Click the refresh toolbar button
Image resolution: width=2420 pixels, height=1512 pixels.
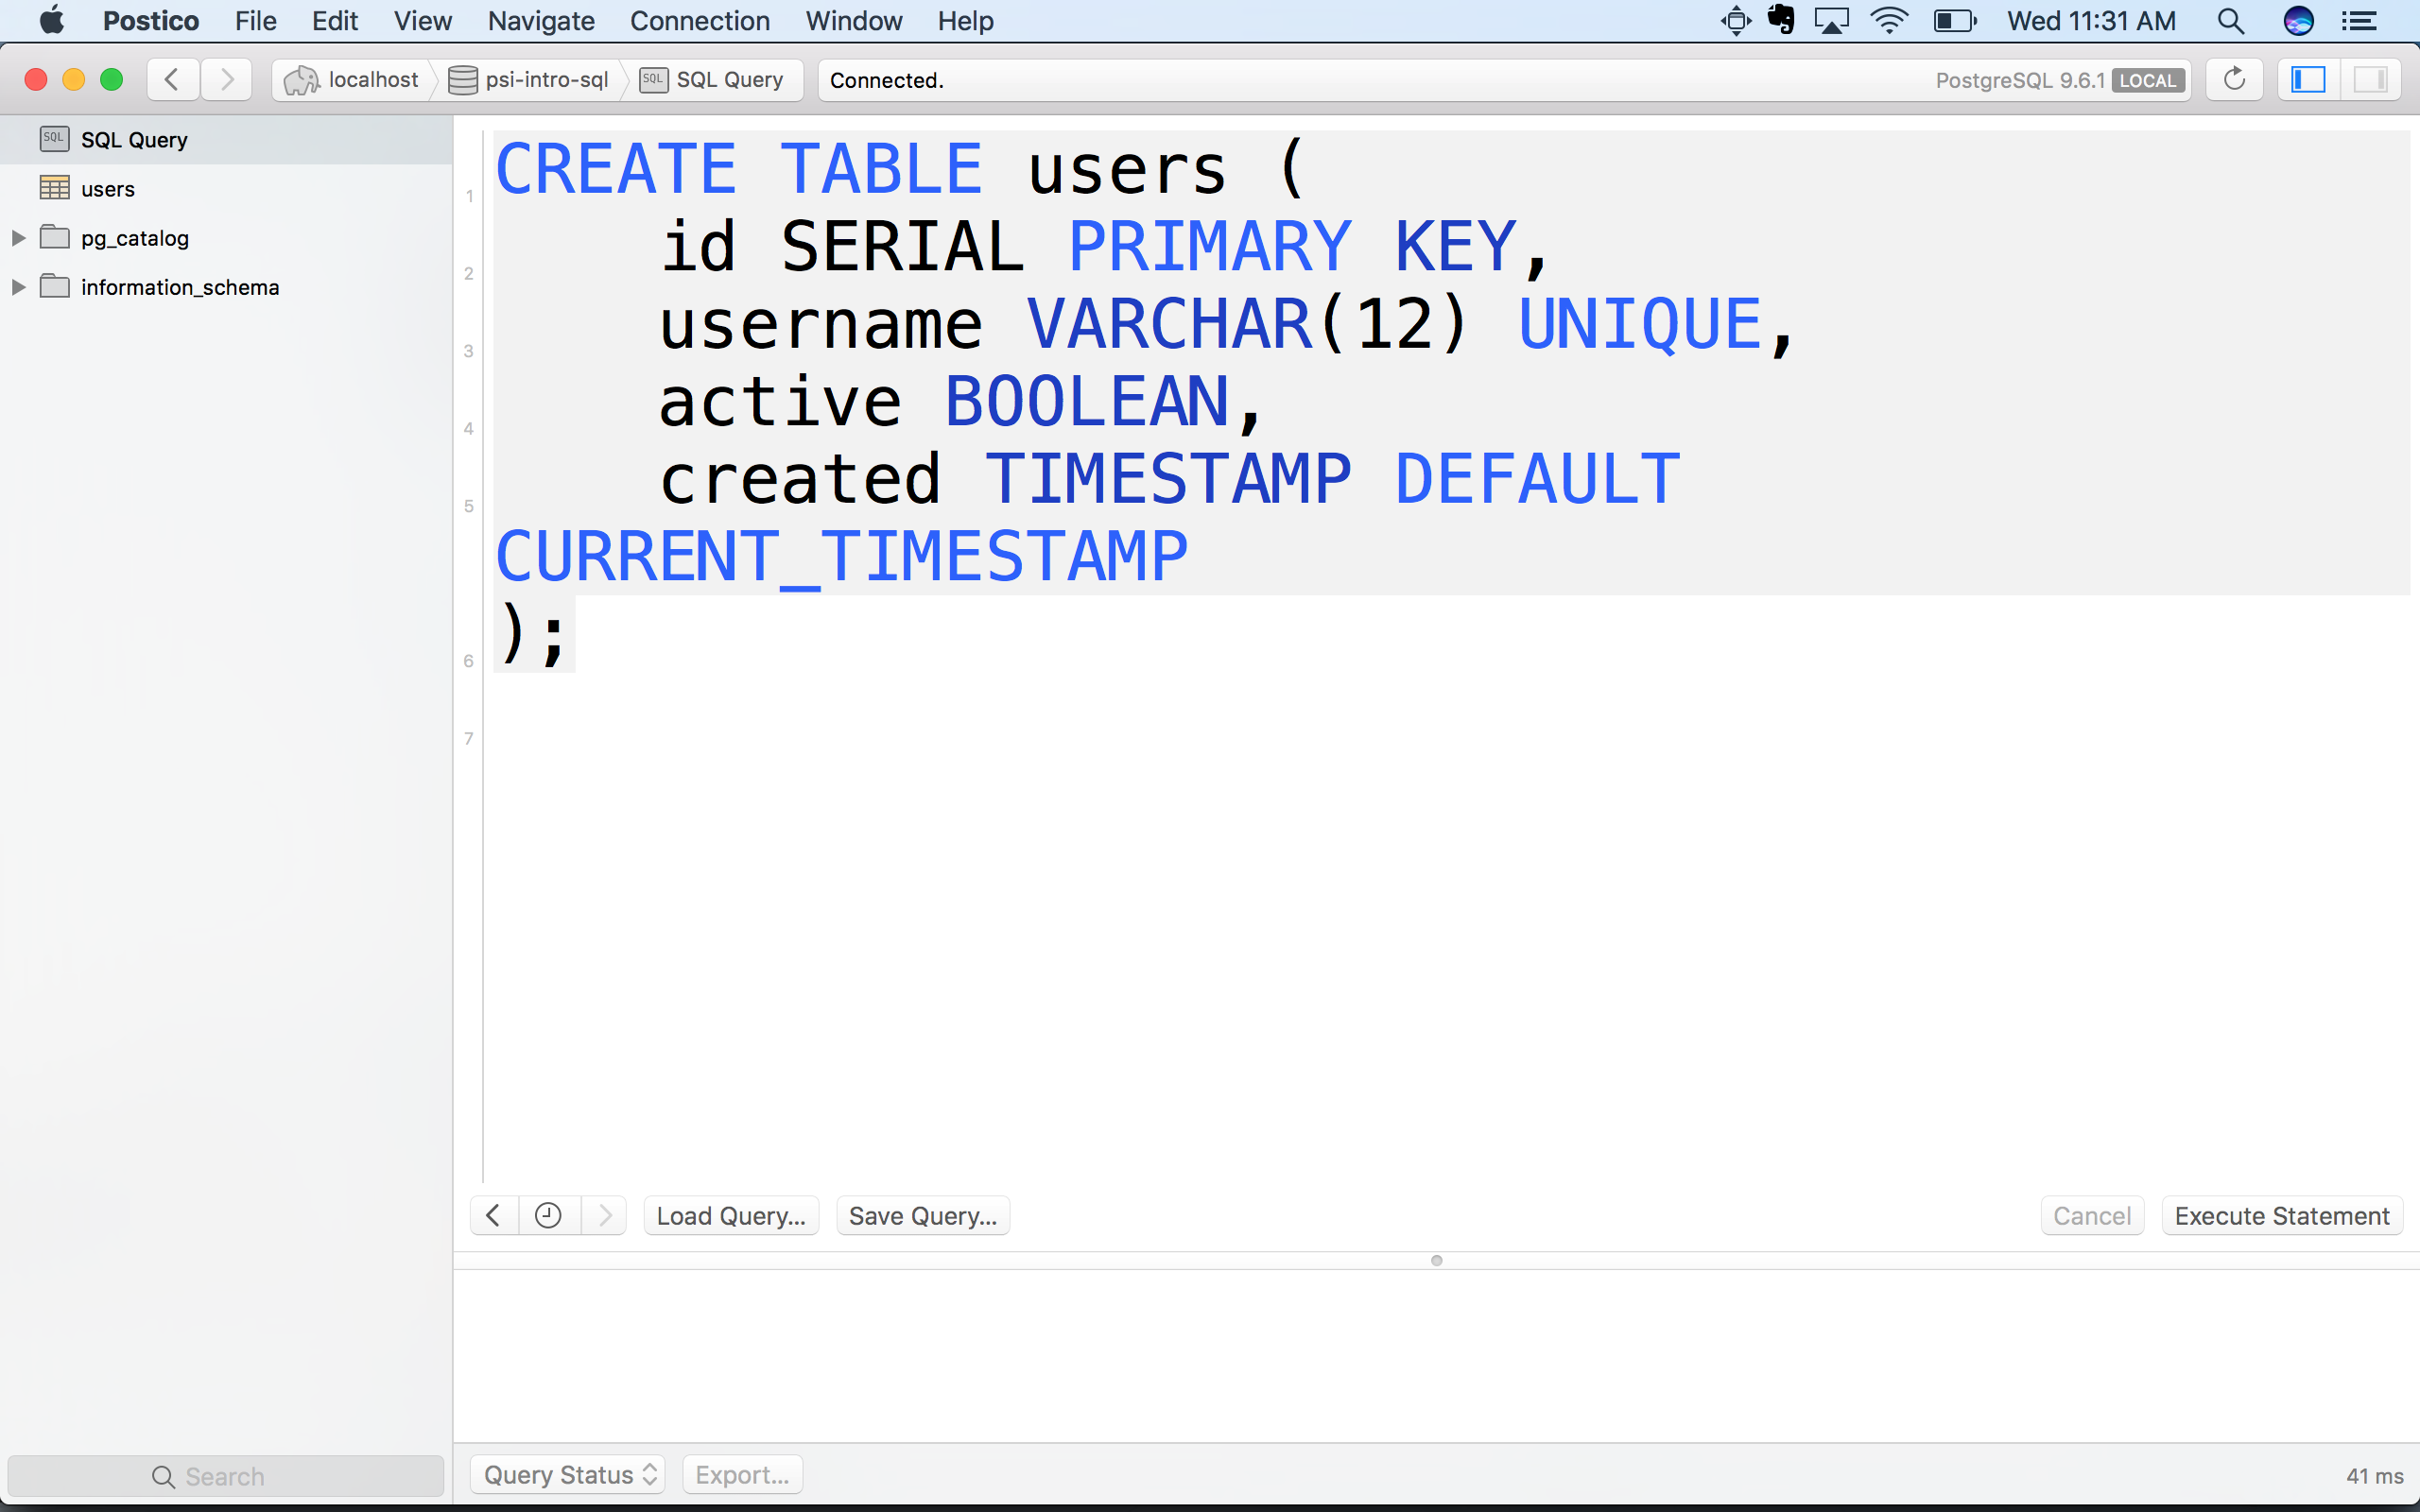point(2234,79)
